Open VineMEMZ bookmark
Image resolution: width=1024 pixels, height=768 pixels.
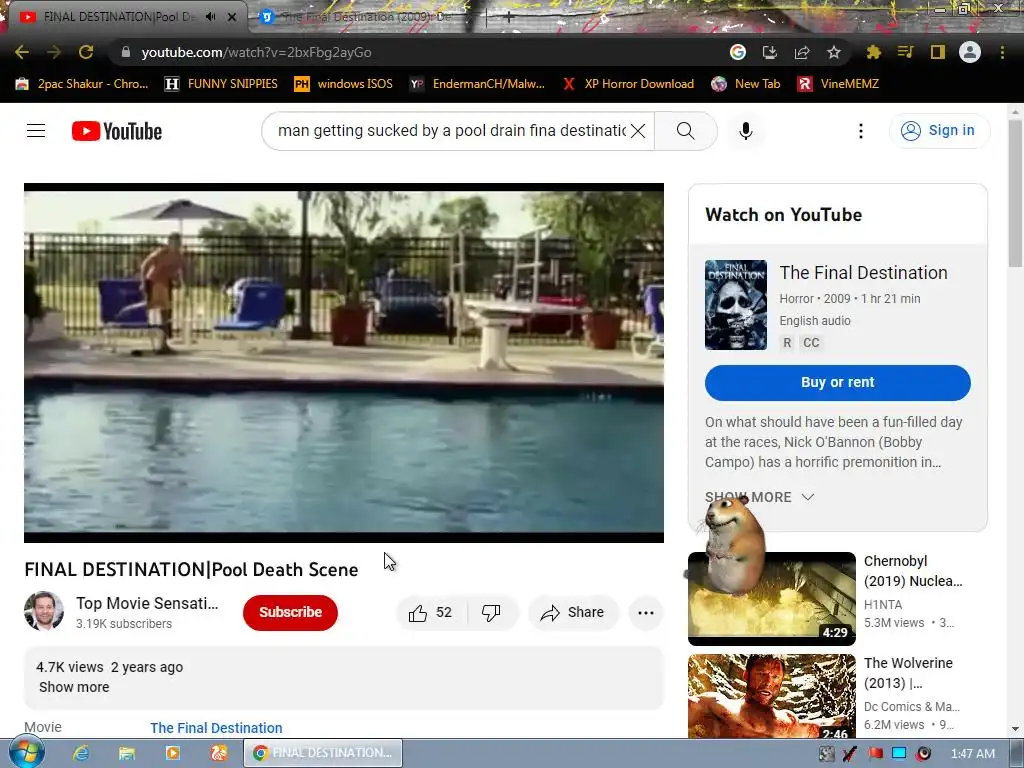pos(839,84)
